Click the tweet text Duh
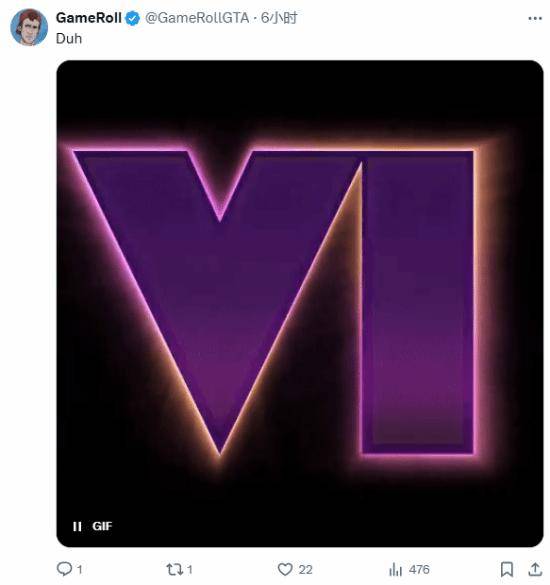Viewport: 550px width, 585px height. tap(69, 39)
